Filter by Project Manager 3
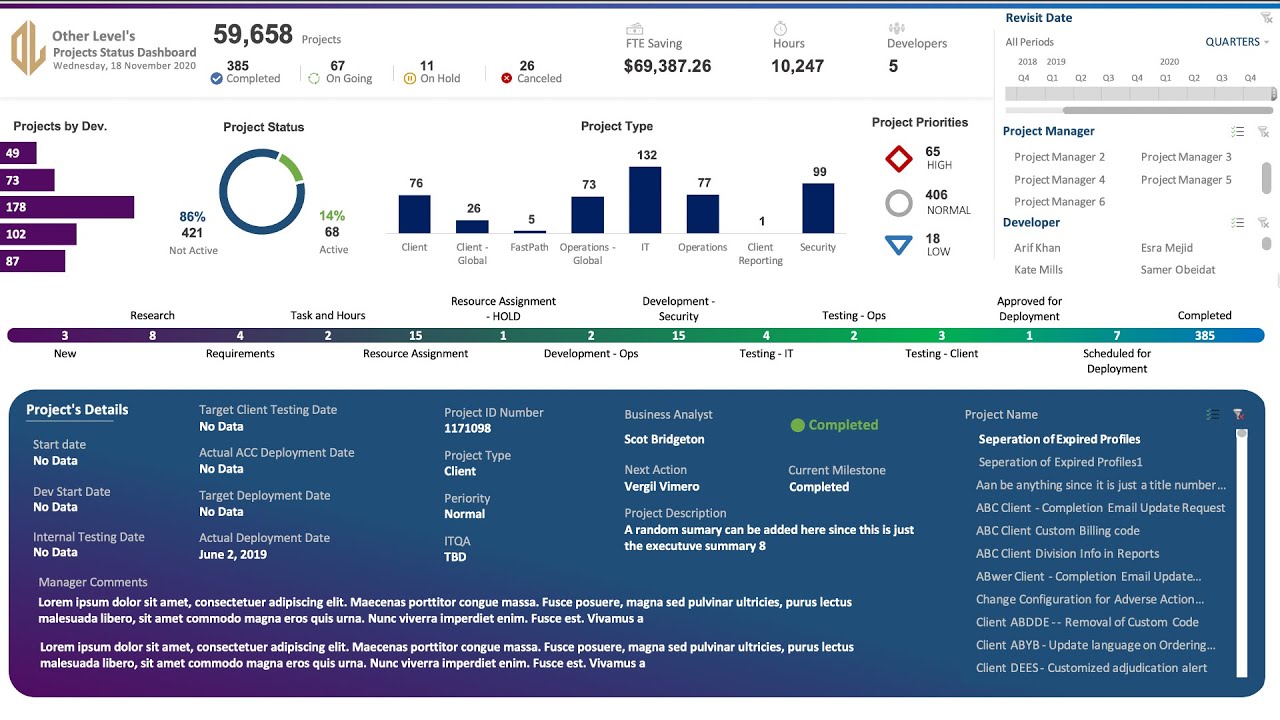The height and width of the screenshot is (720, 1280). click(x=1186, y=157)
